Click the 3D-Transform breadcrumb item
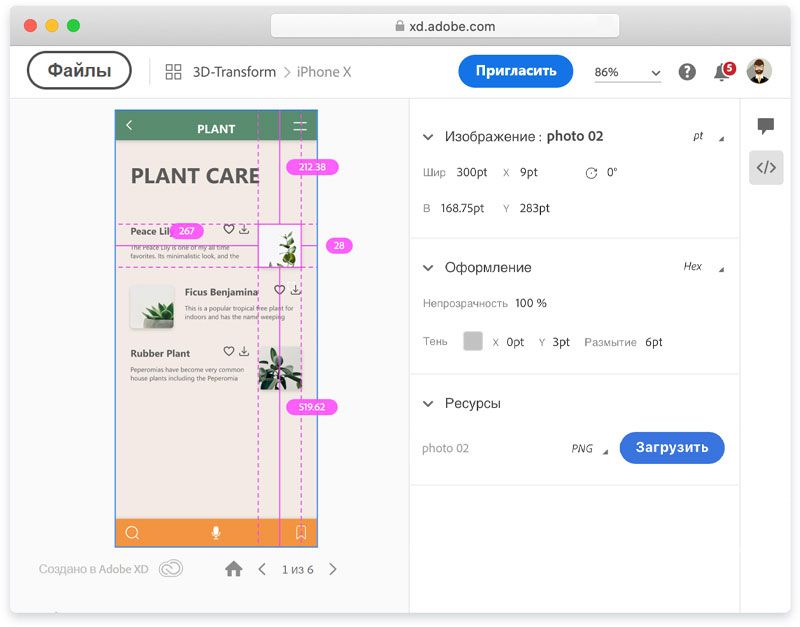The image size is (800, 627). 234,72
